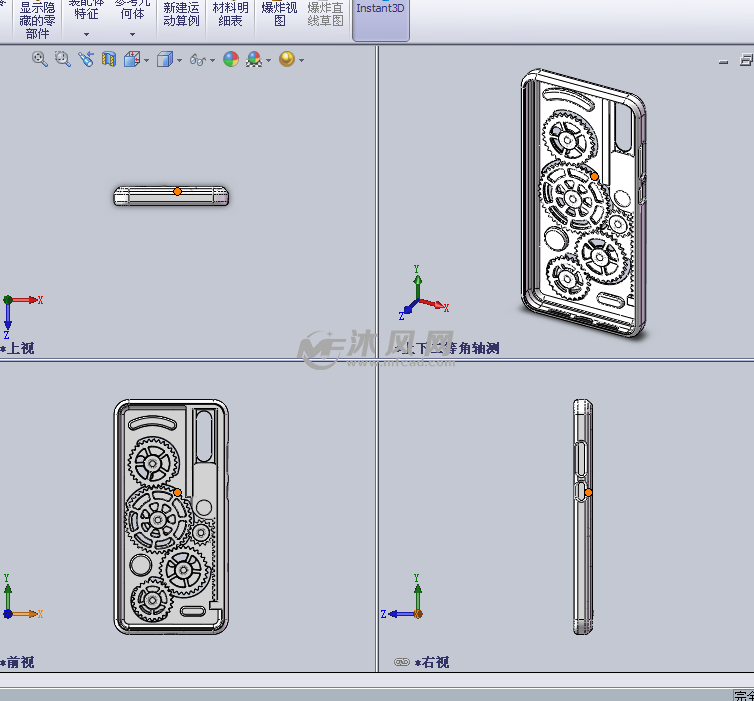Create new motion study 新建运动算例

pos(181,14)
